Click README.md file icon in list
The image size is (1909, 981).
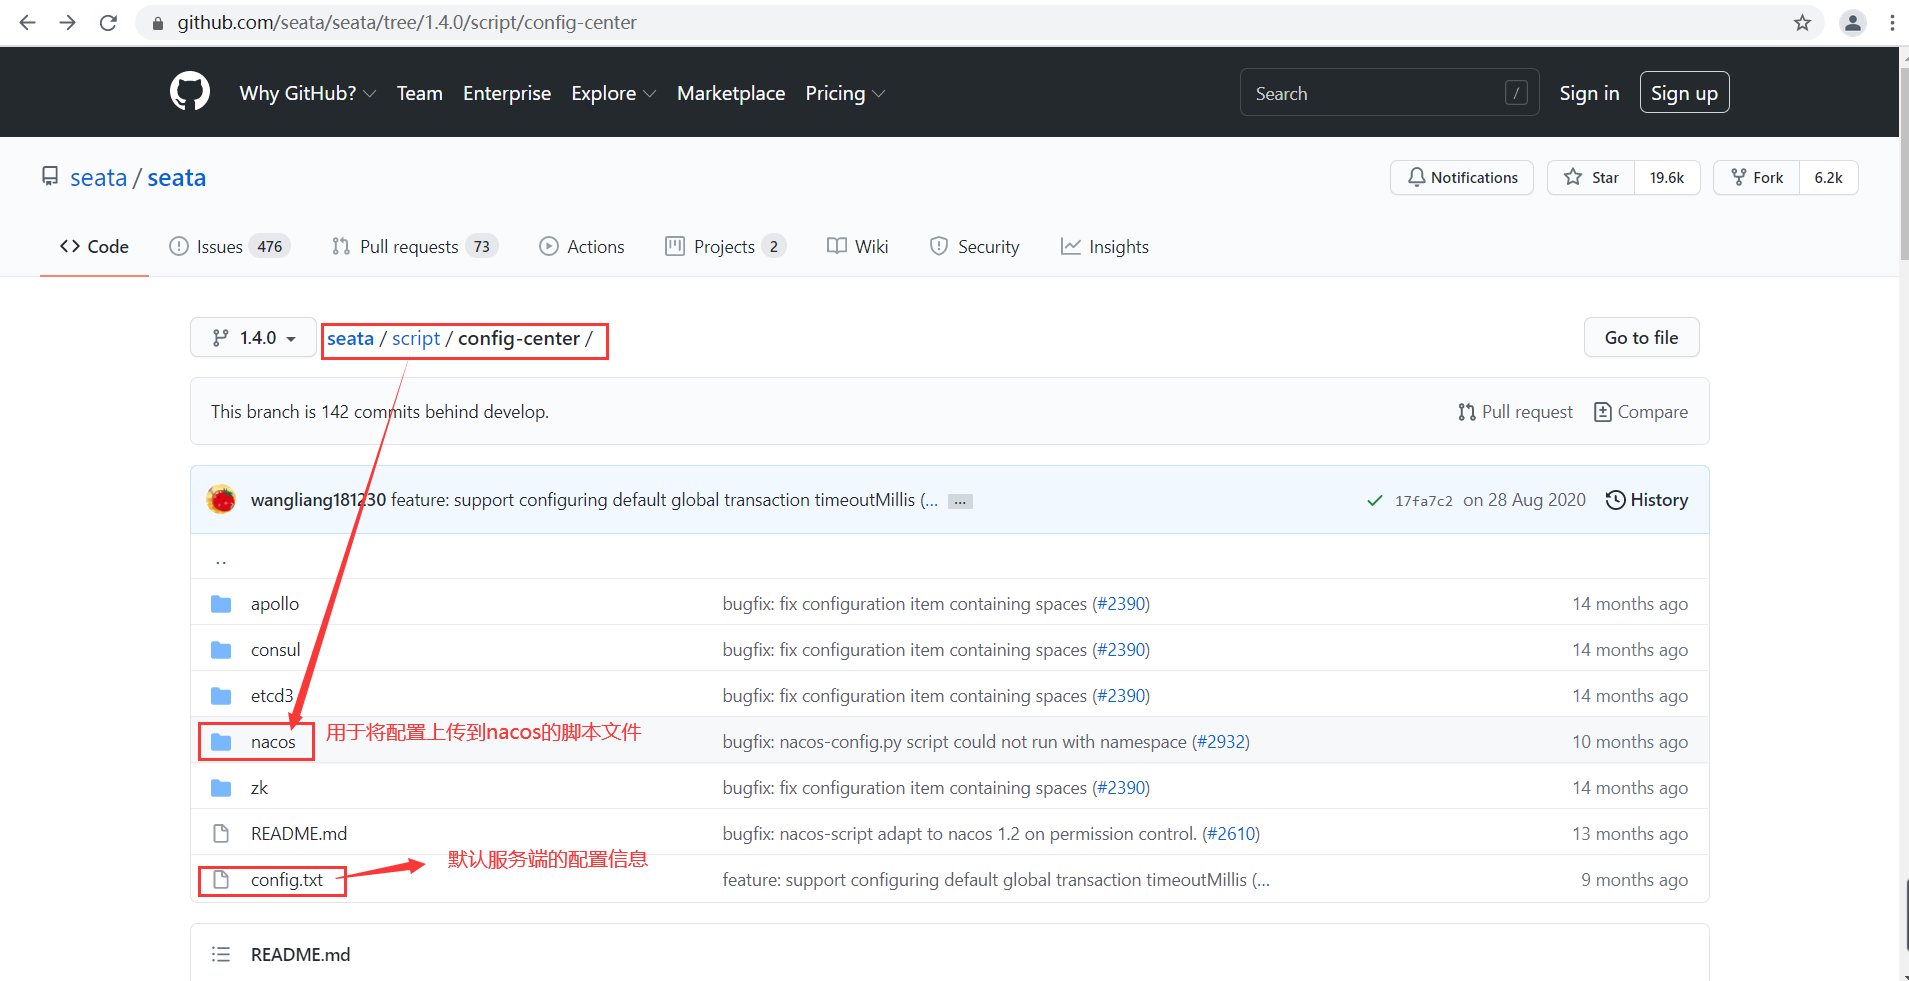[x=221, y=834]
